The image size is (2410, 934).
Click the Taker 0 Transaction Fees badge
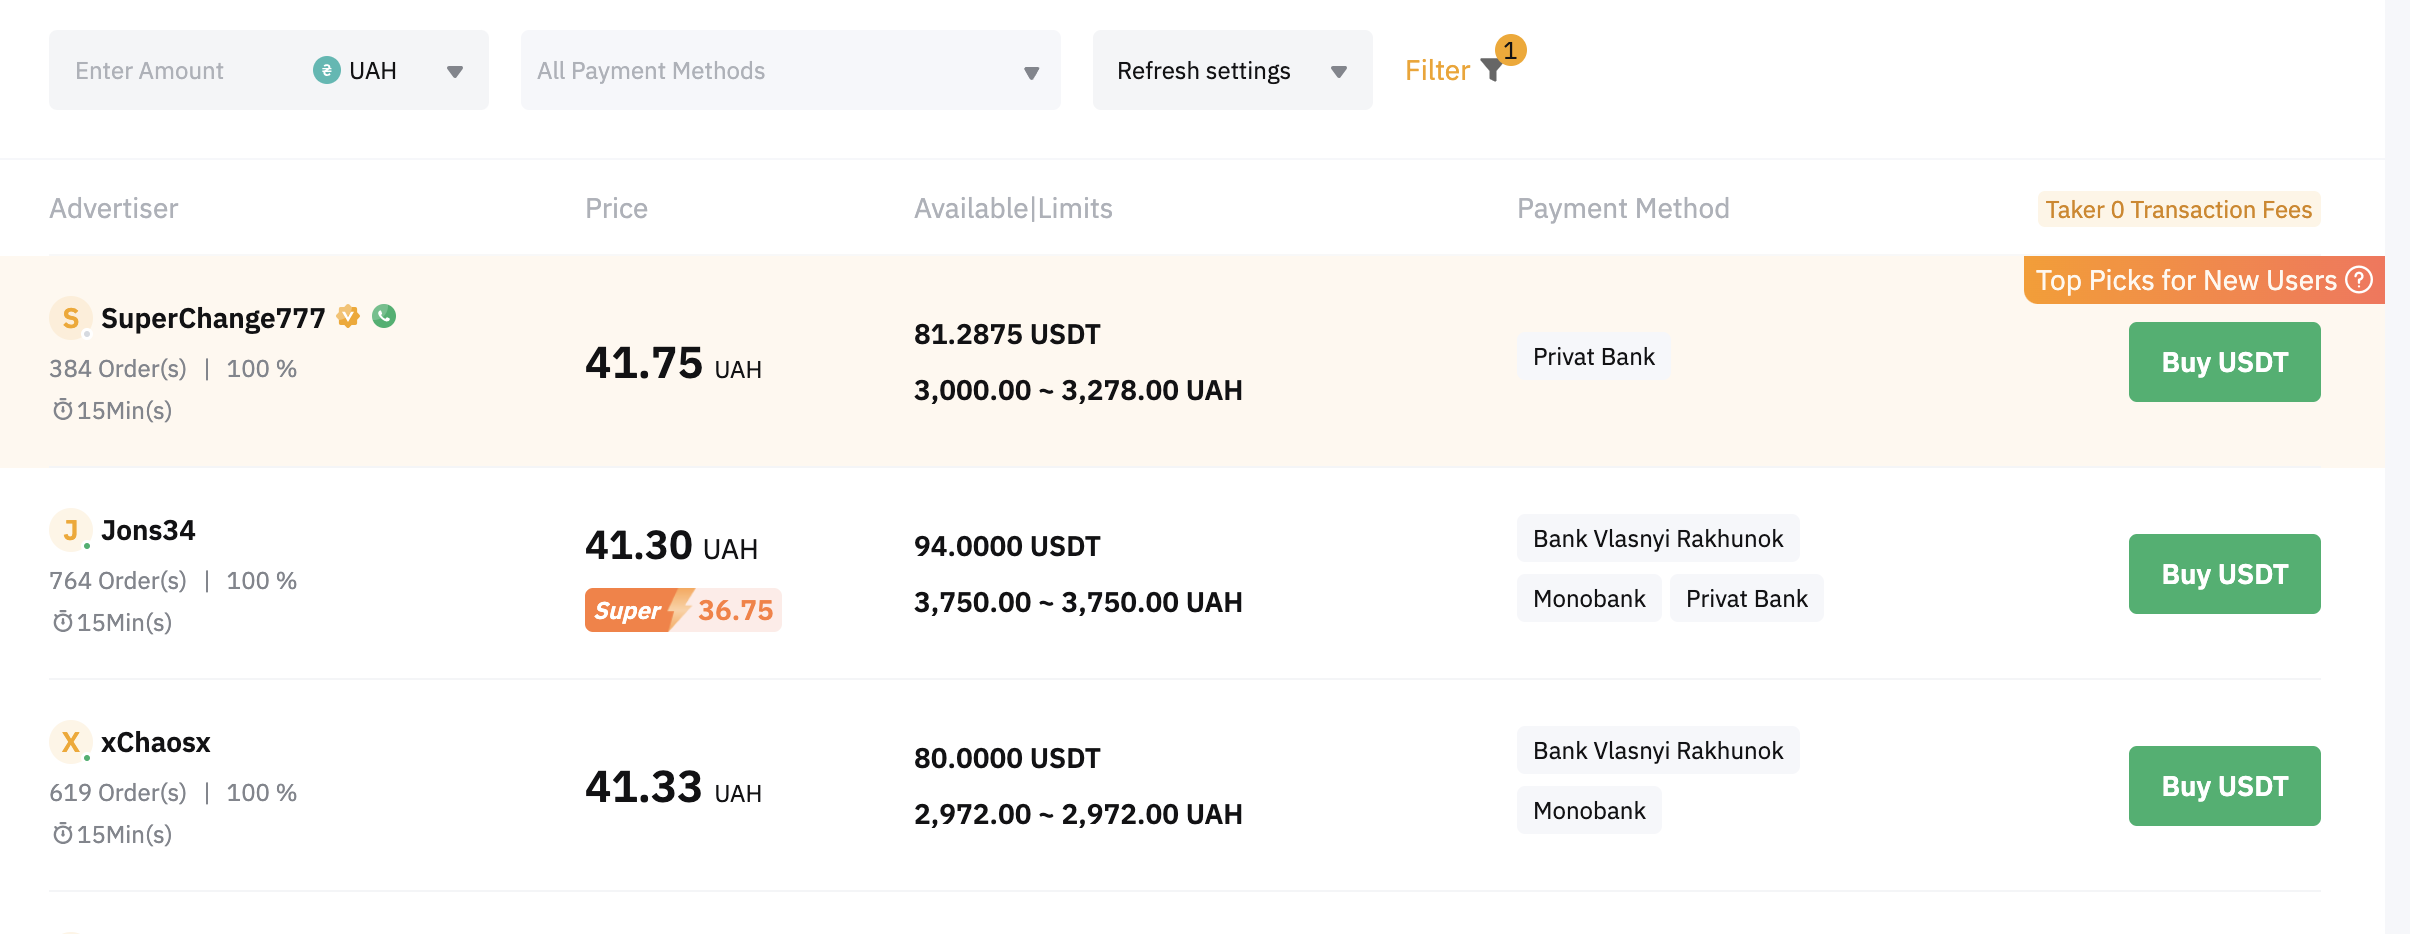point(2177,209)
